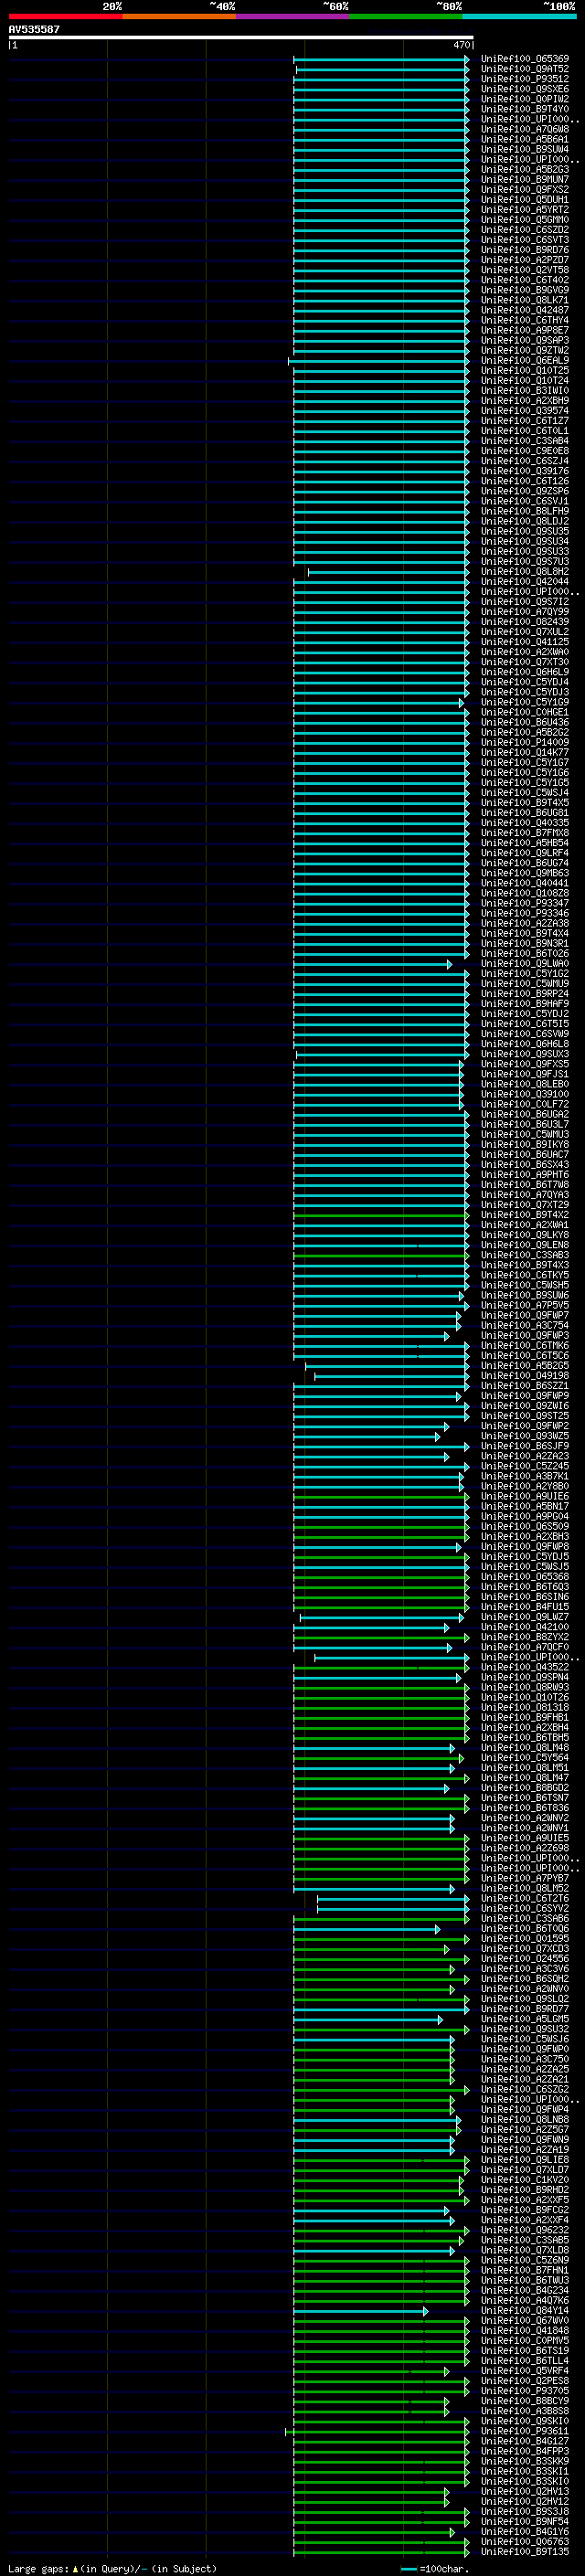
Task: Select hit UniRef100_B9GVG9
Action: [525, 290]
